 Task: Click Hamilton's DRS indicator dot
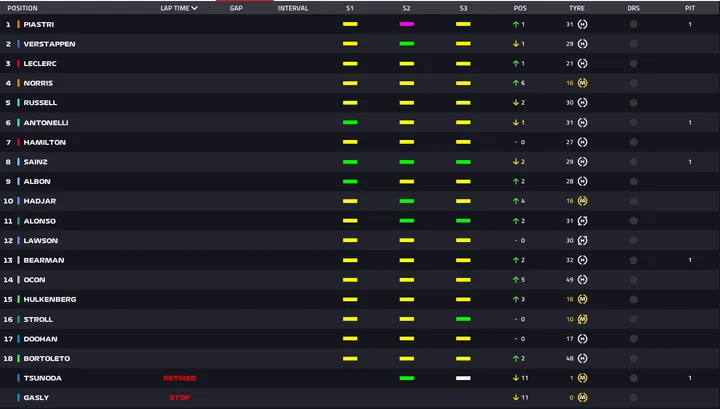(633, 142)
